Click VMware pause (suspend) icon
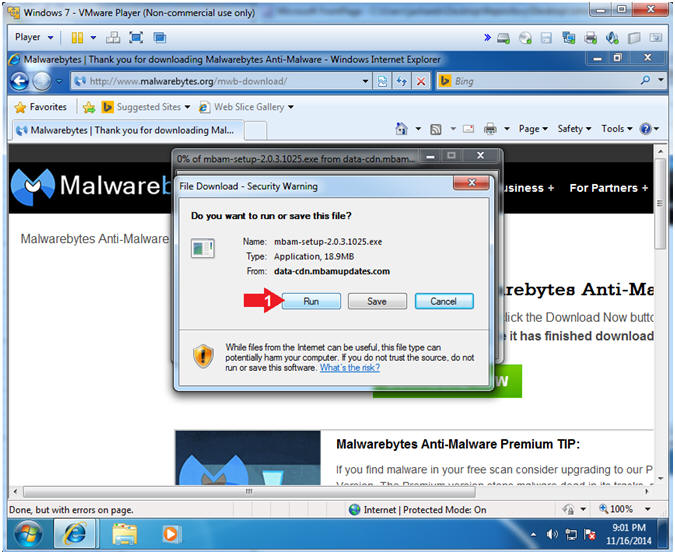 click(77, 38)
